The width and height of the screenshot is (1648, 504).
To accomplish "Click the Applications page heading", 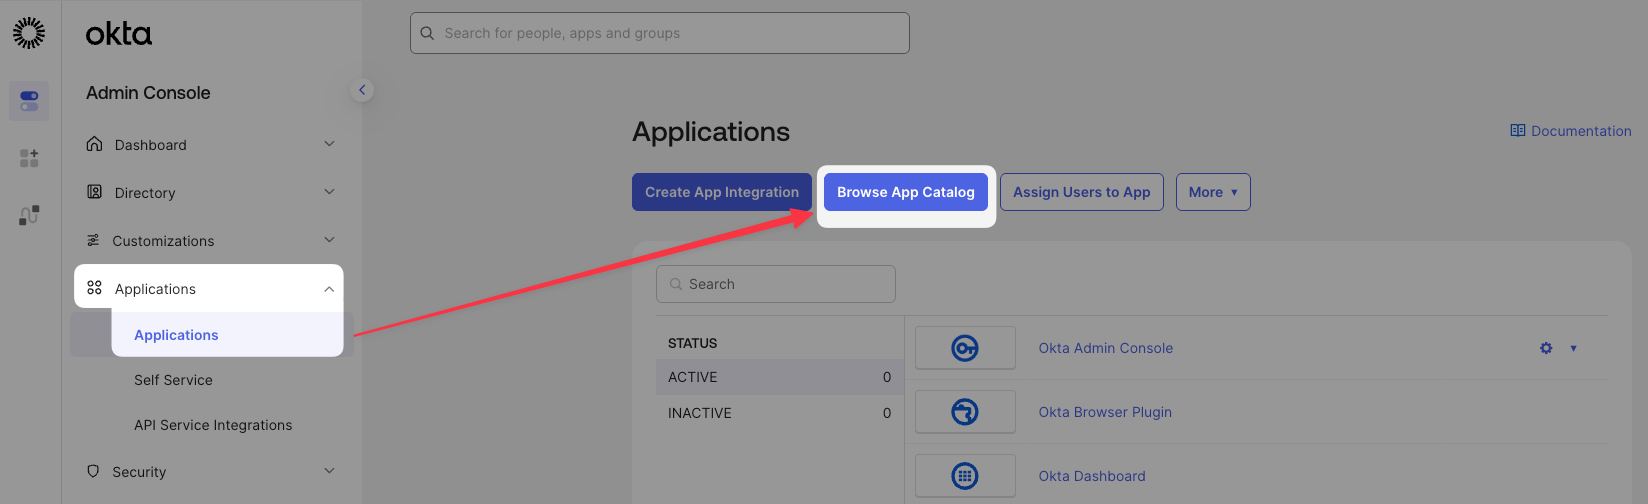I will click(711, 132).
